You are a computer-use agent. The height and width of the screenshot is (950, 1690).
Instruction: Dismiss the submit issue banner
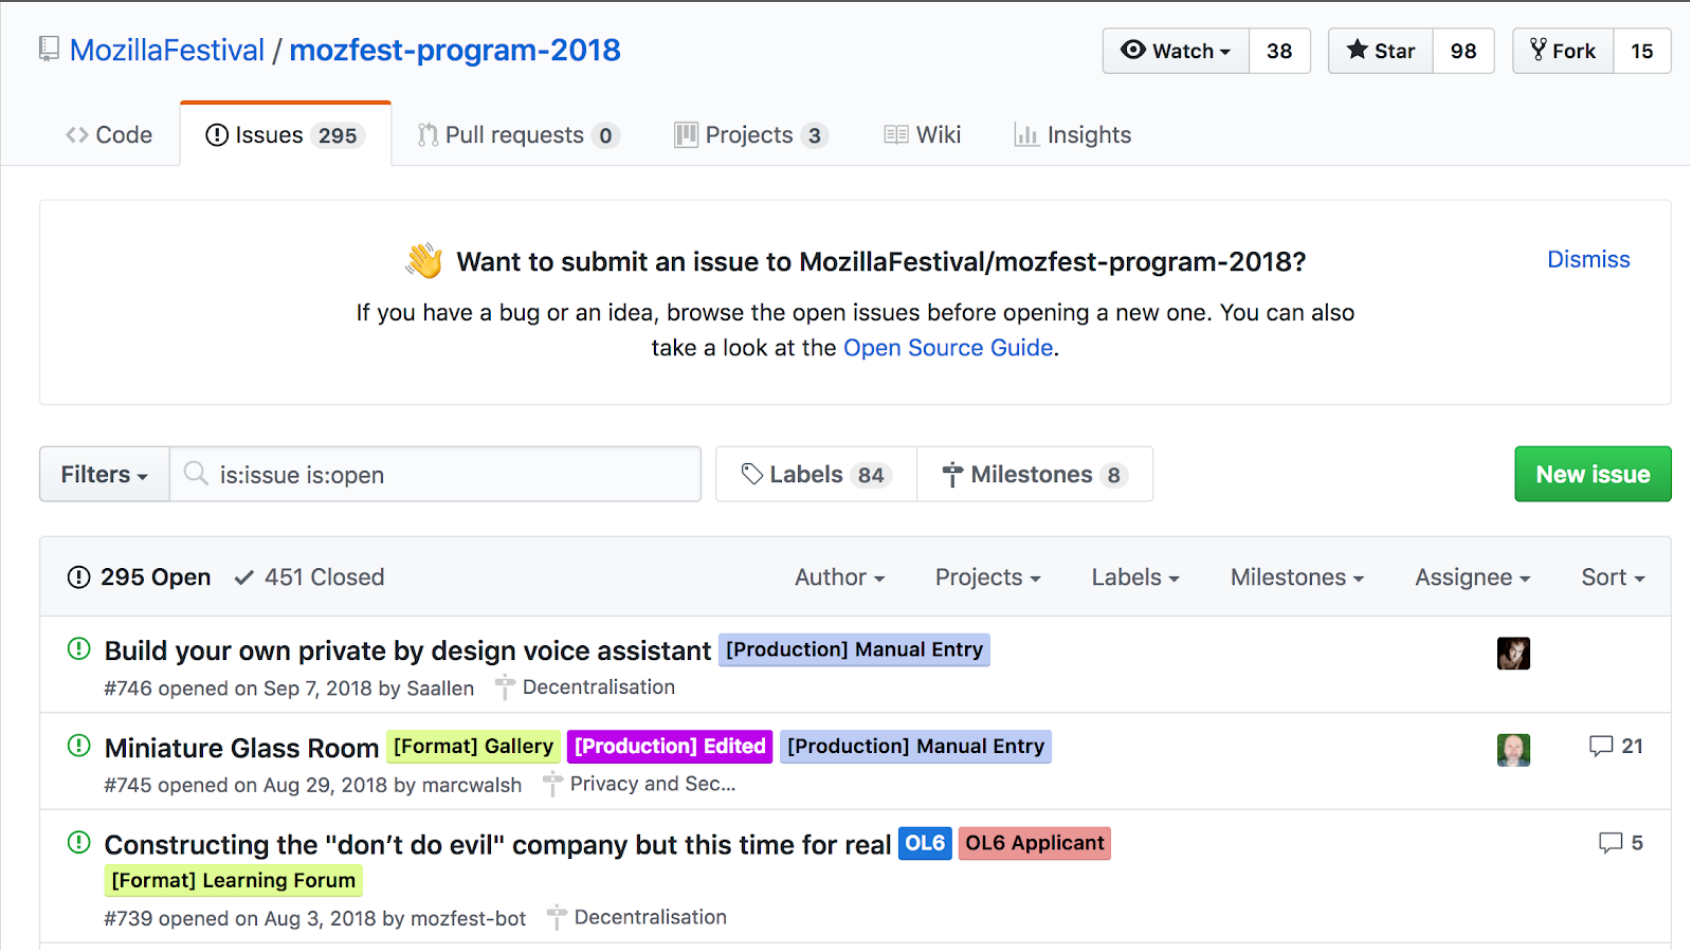[1588, 259]
